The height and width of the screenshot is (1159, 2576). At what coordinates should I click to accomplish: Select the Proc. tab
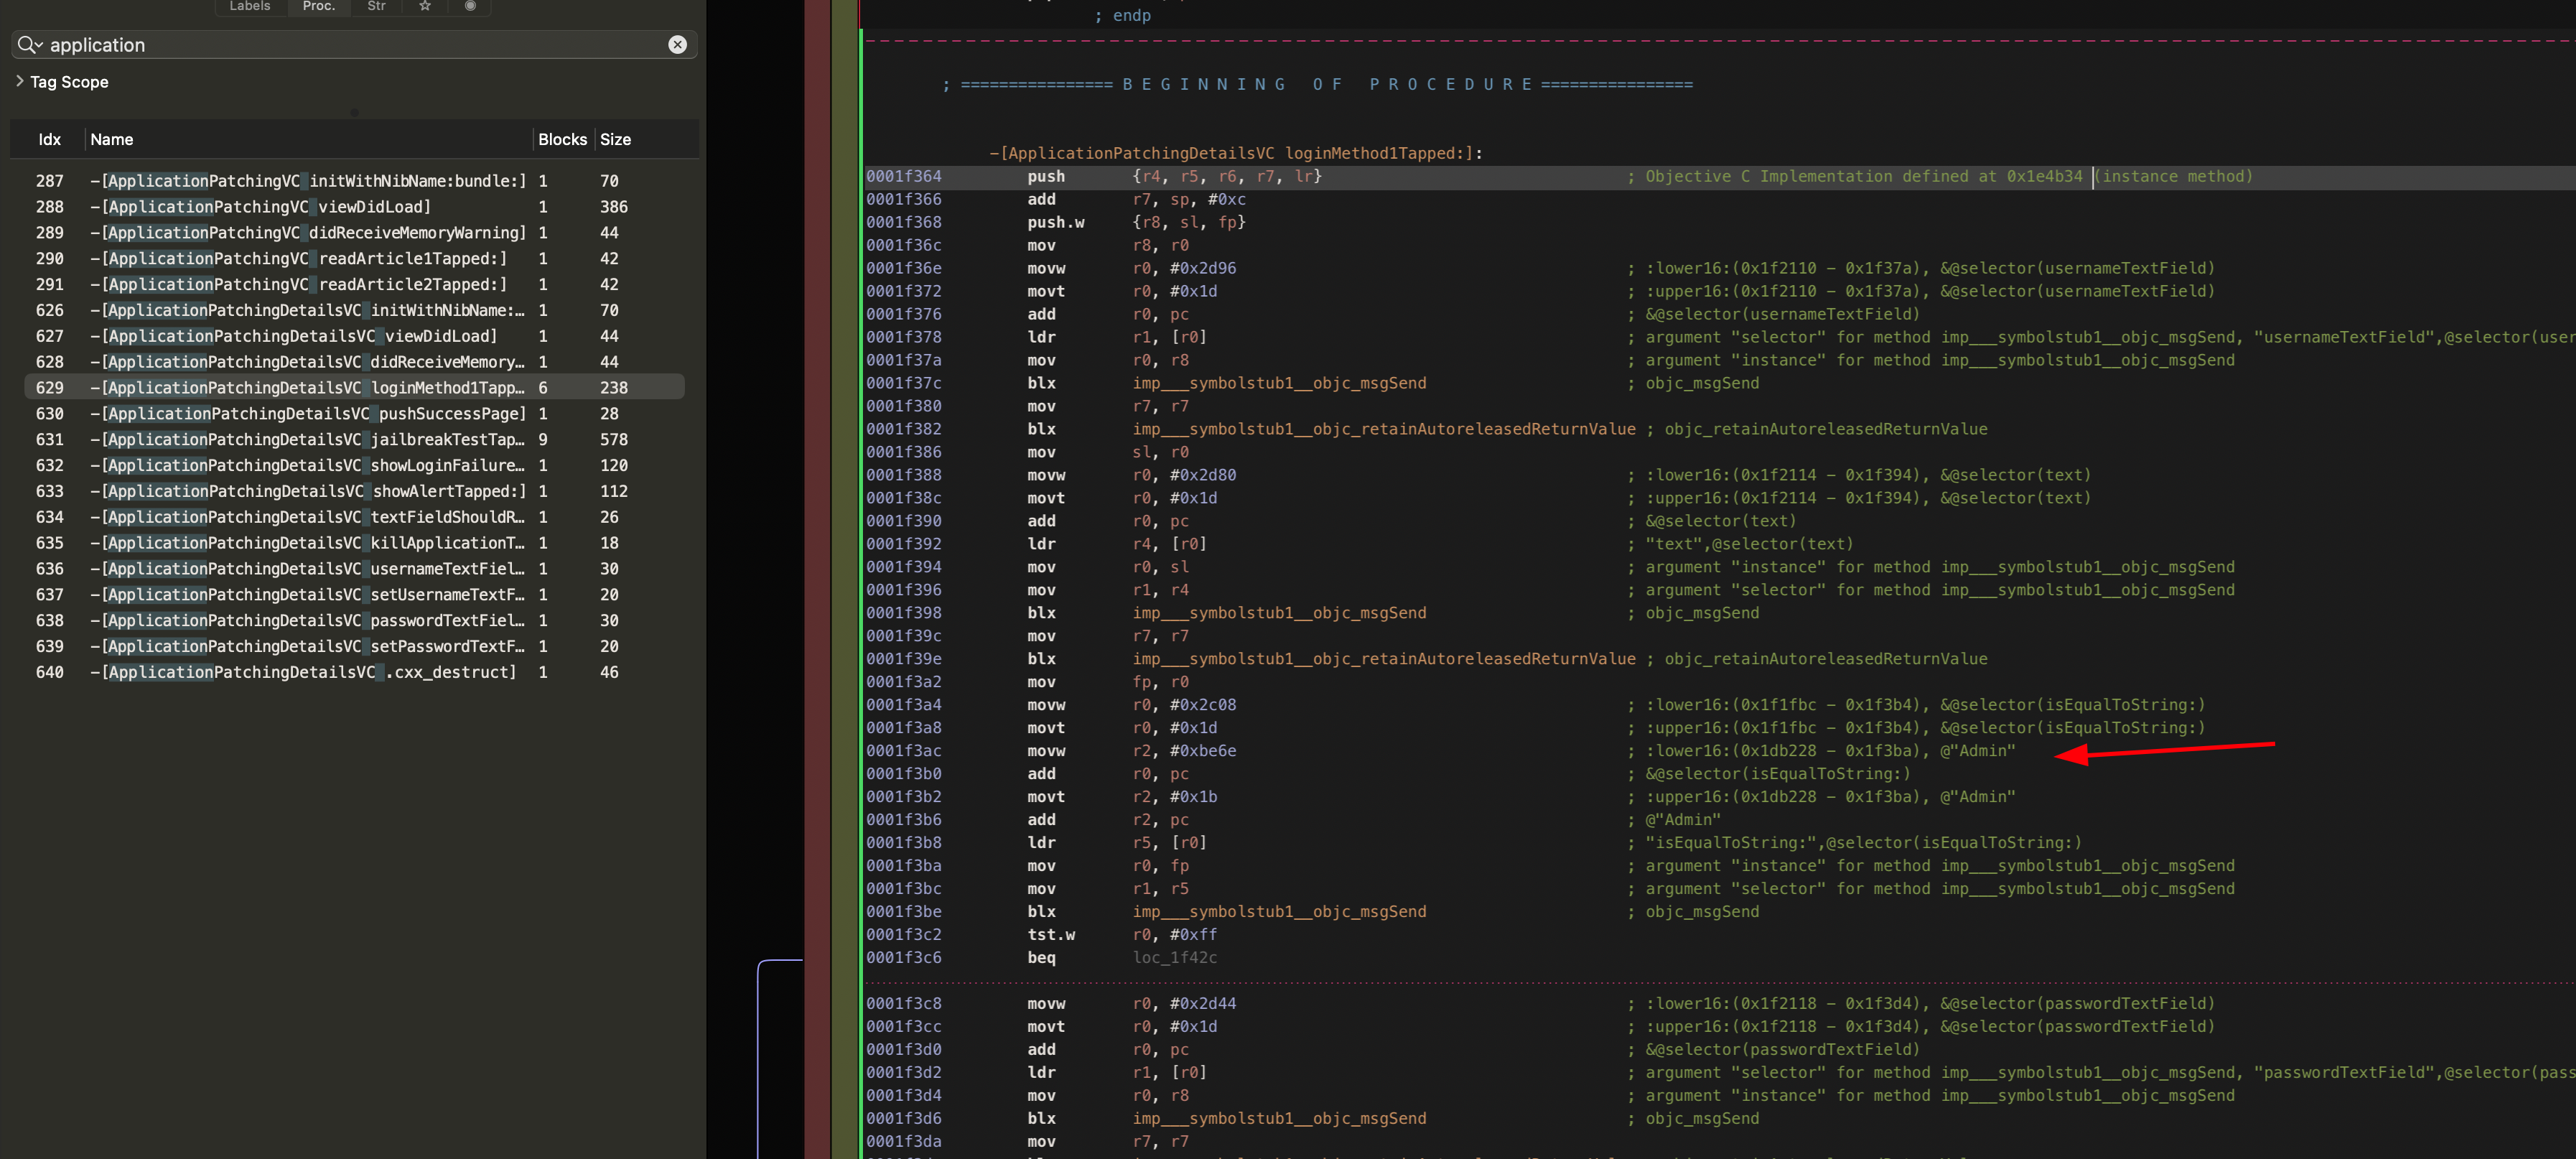(x=319, y=6)
